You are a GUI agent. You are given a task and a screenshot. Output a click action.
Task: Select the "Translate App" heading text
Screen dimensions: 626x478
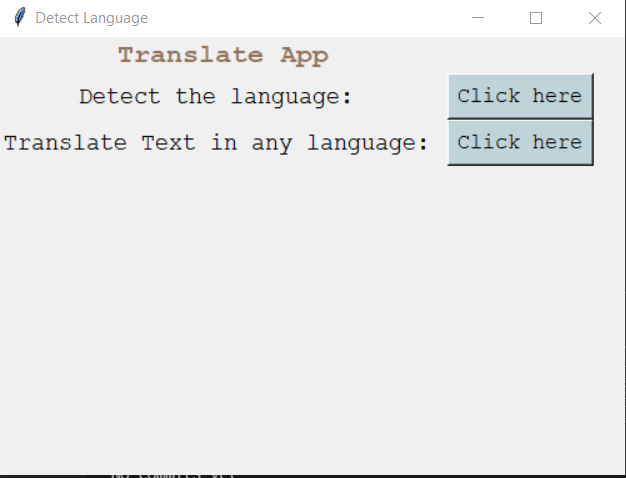(223, 56)
